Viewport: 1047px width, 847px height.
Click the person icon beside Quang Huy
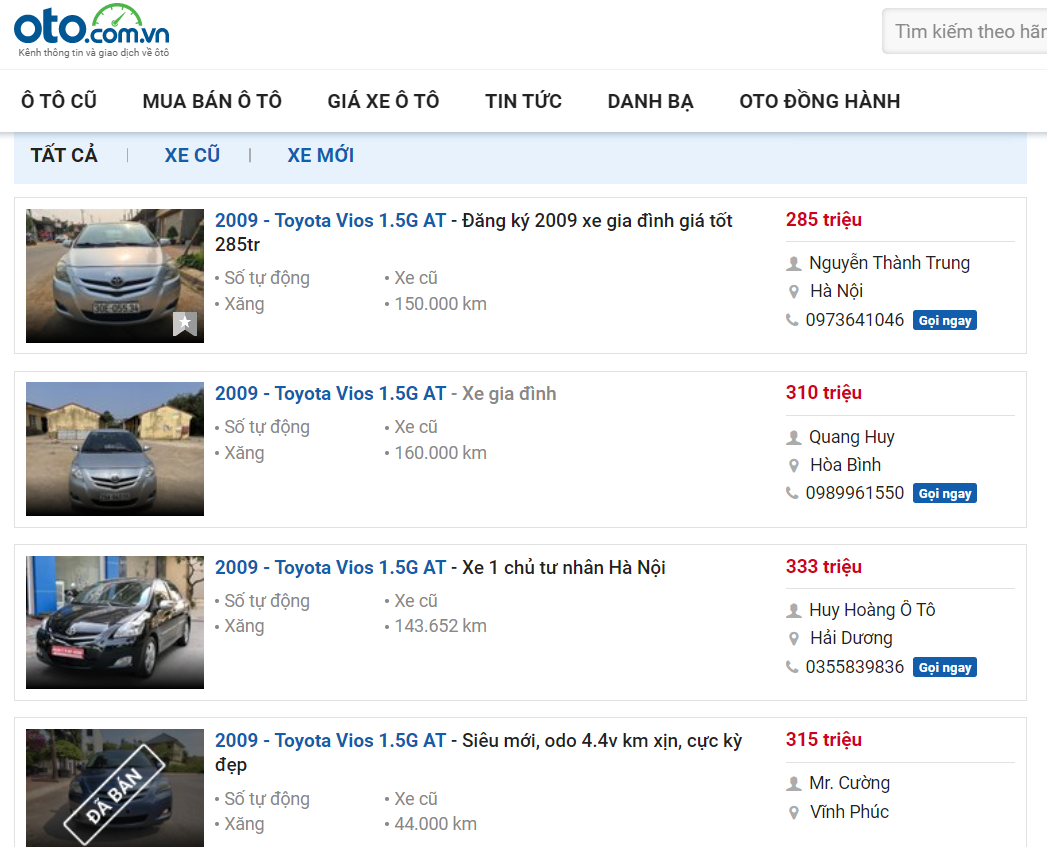coord(793,437)
